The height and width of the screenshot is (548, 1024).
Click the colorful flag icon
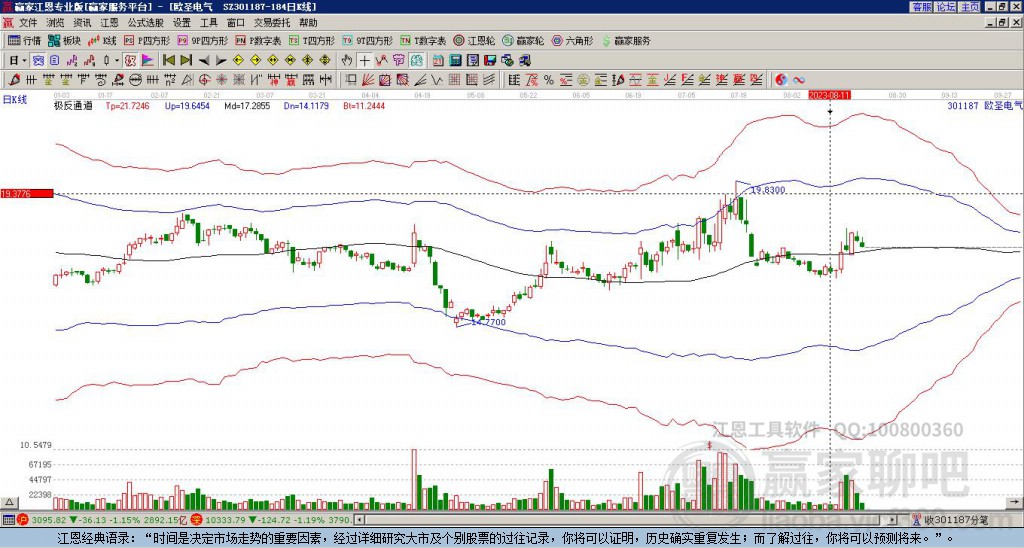coord(148,60)
